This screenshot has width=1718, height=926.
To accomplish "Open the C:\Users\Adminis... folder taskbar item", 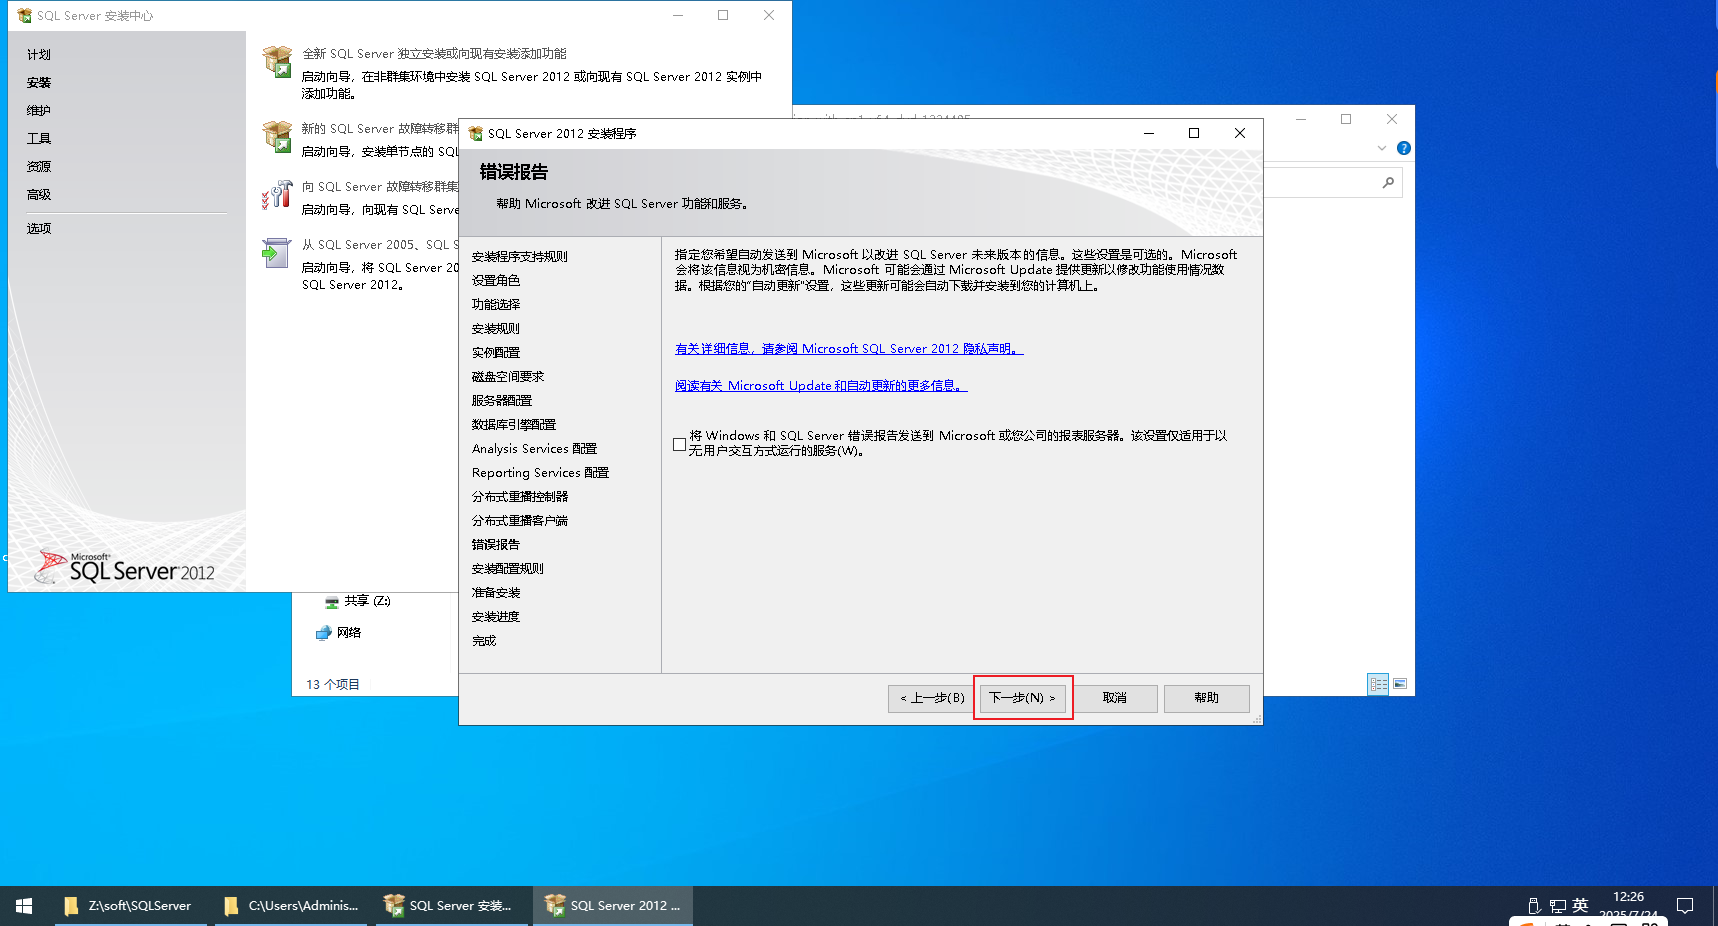I will tap(291, 906).
